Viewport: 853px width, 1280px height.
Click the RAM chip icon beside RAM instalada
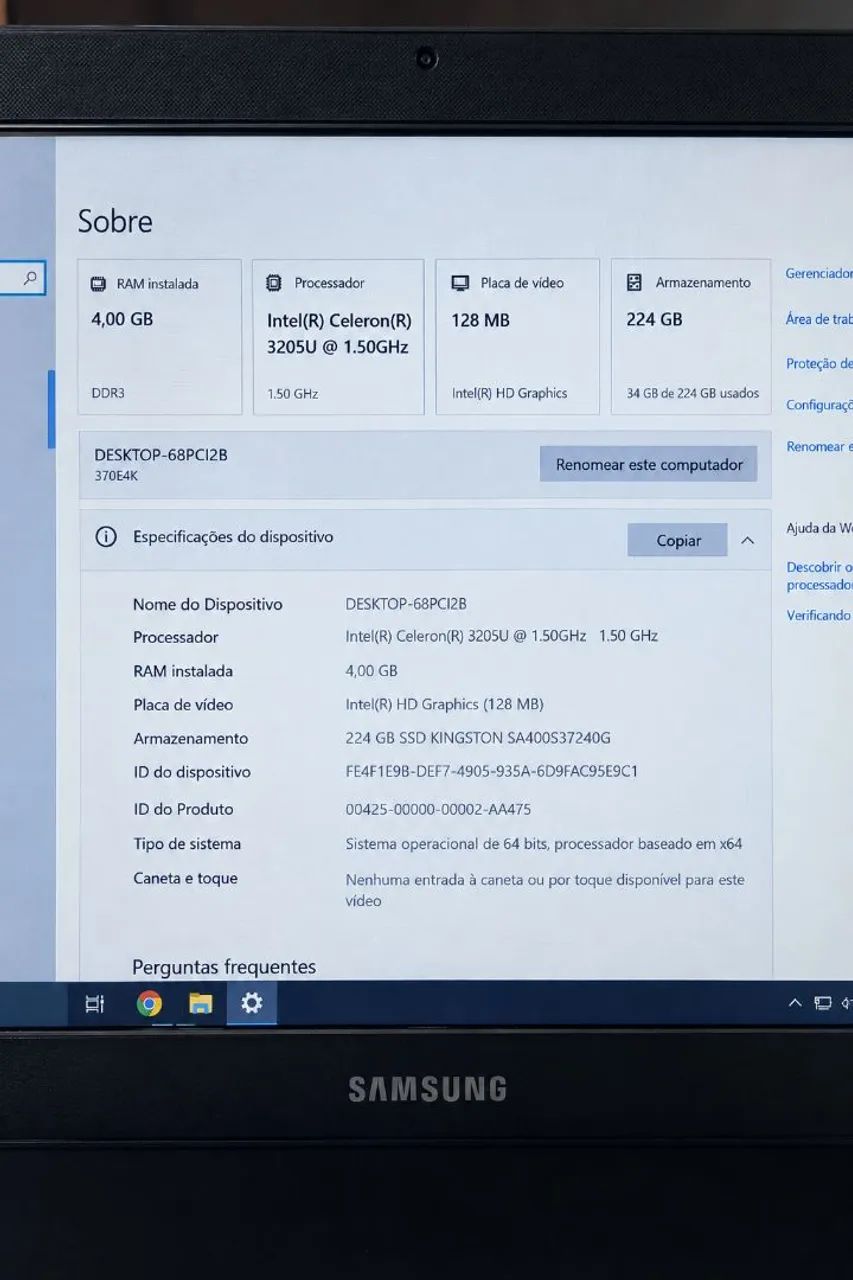(x=98, y=284)
